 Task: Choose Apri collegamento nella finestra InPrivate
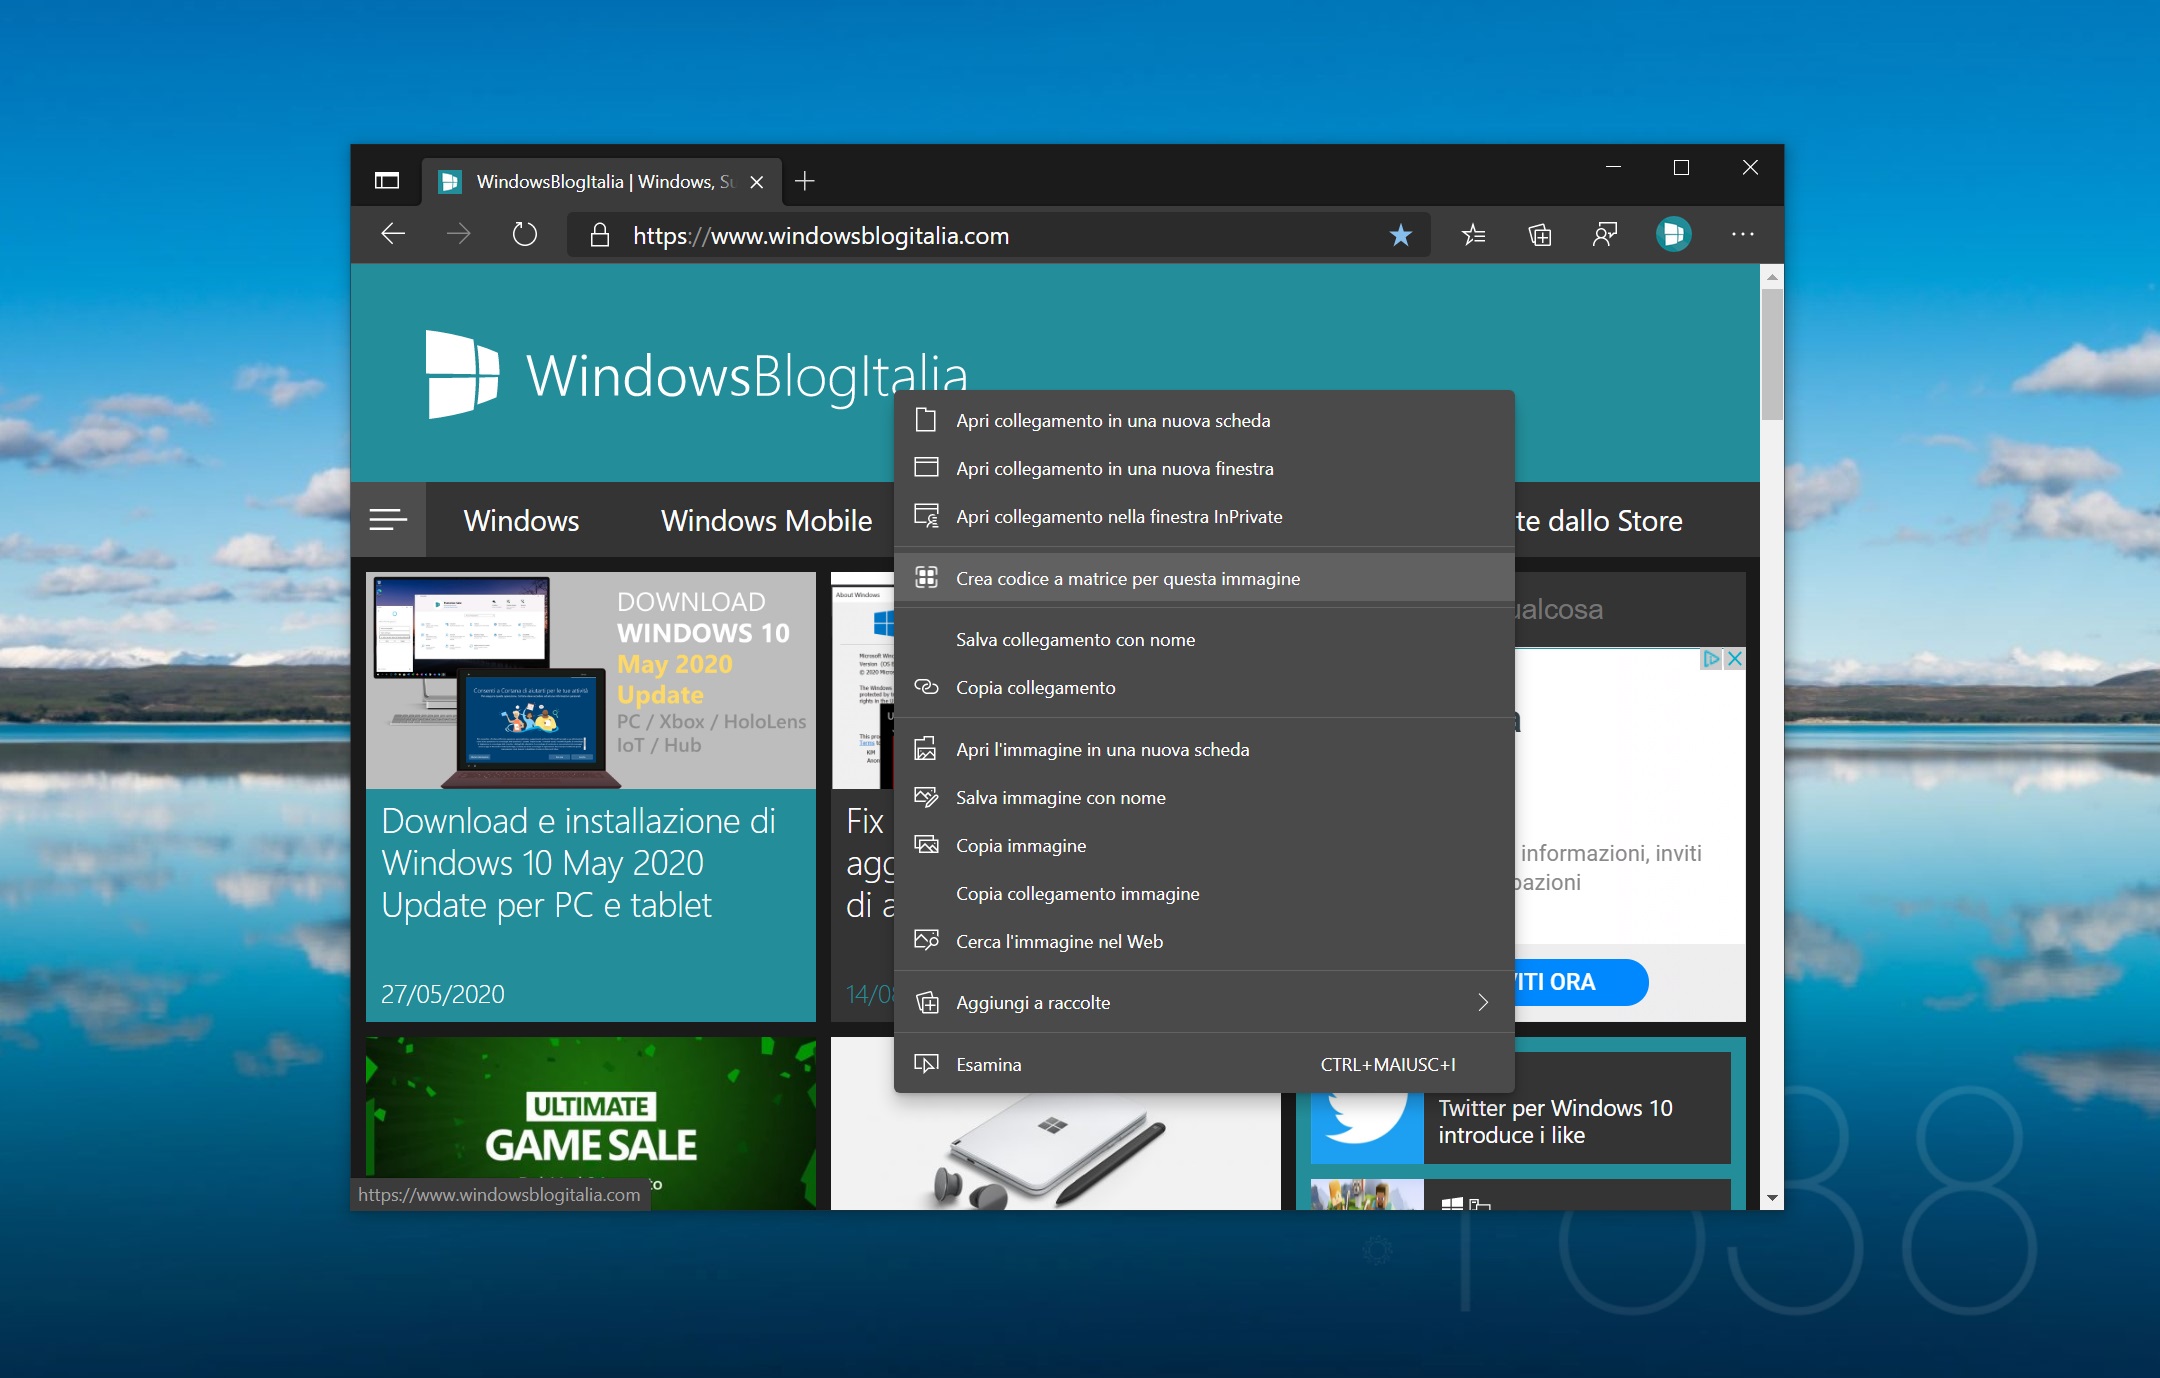pos(1204,517)
